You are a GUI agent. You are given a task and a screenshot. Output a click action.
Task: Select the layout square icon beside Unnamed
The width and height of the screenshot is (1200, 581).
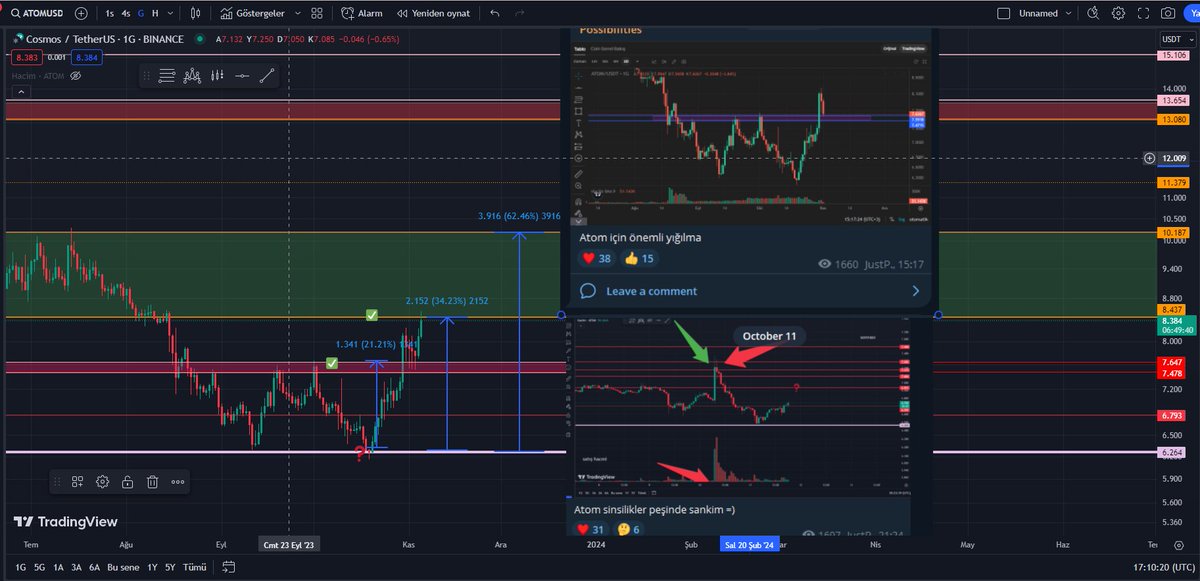(1004, 14)
